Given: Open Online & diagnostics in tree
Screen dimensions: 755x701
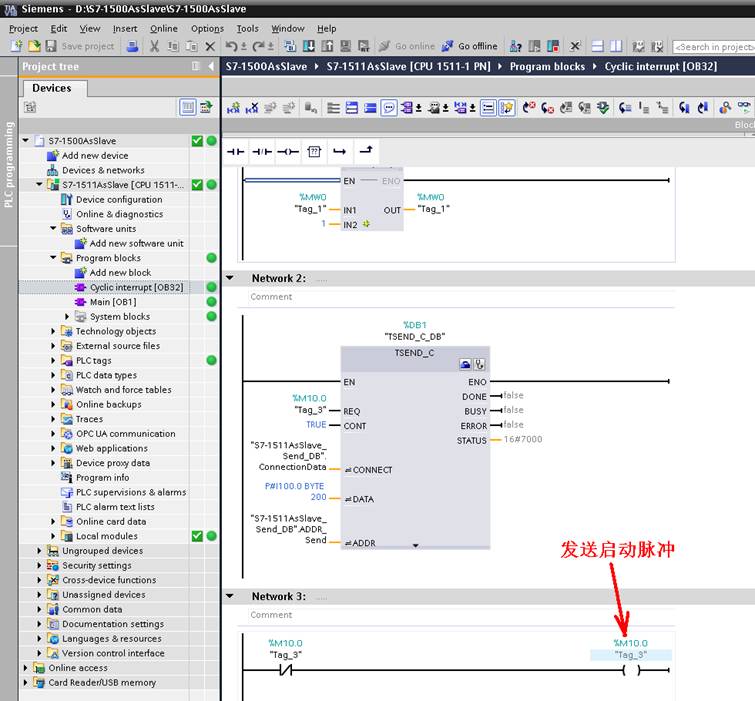Looking at the screenshot, I should pyautogui.click(x=119, y=214).
